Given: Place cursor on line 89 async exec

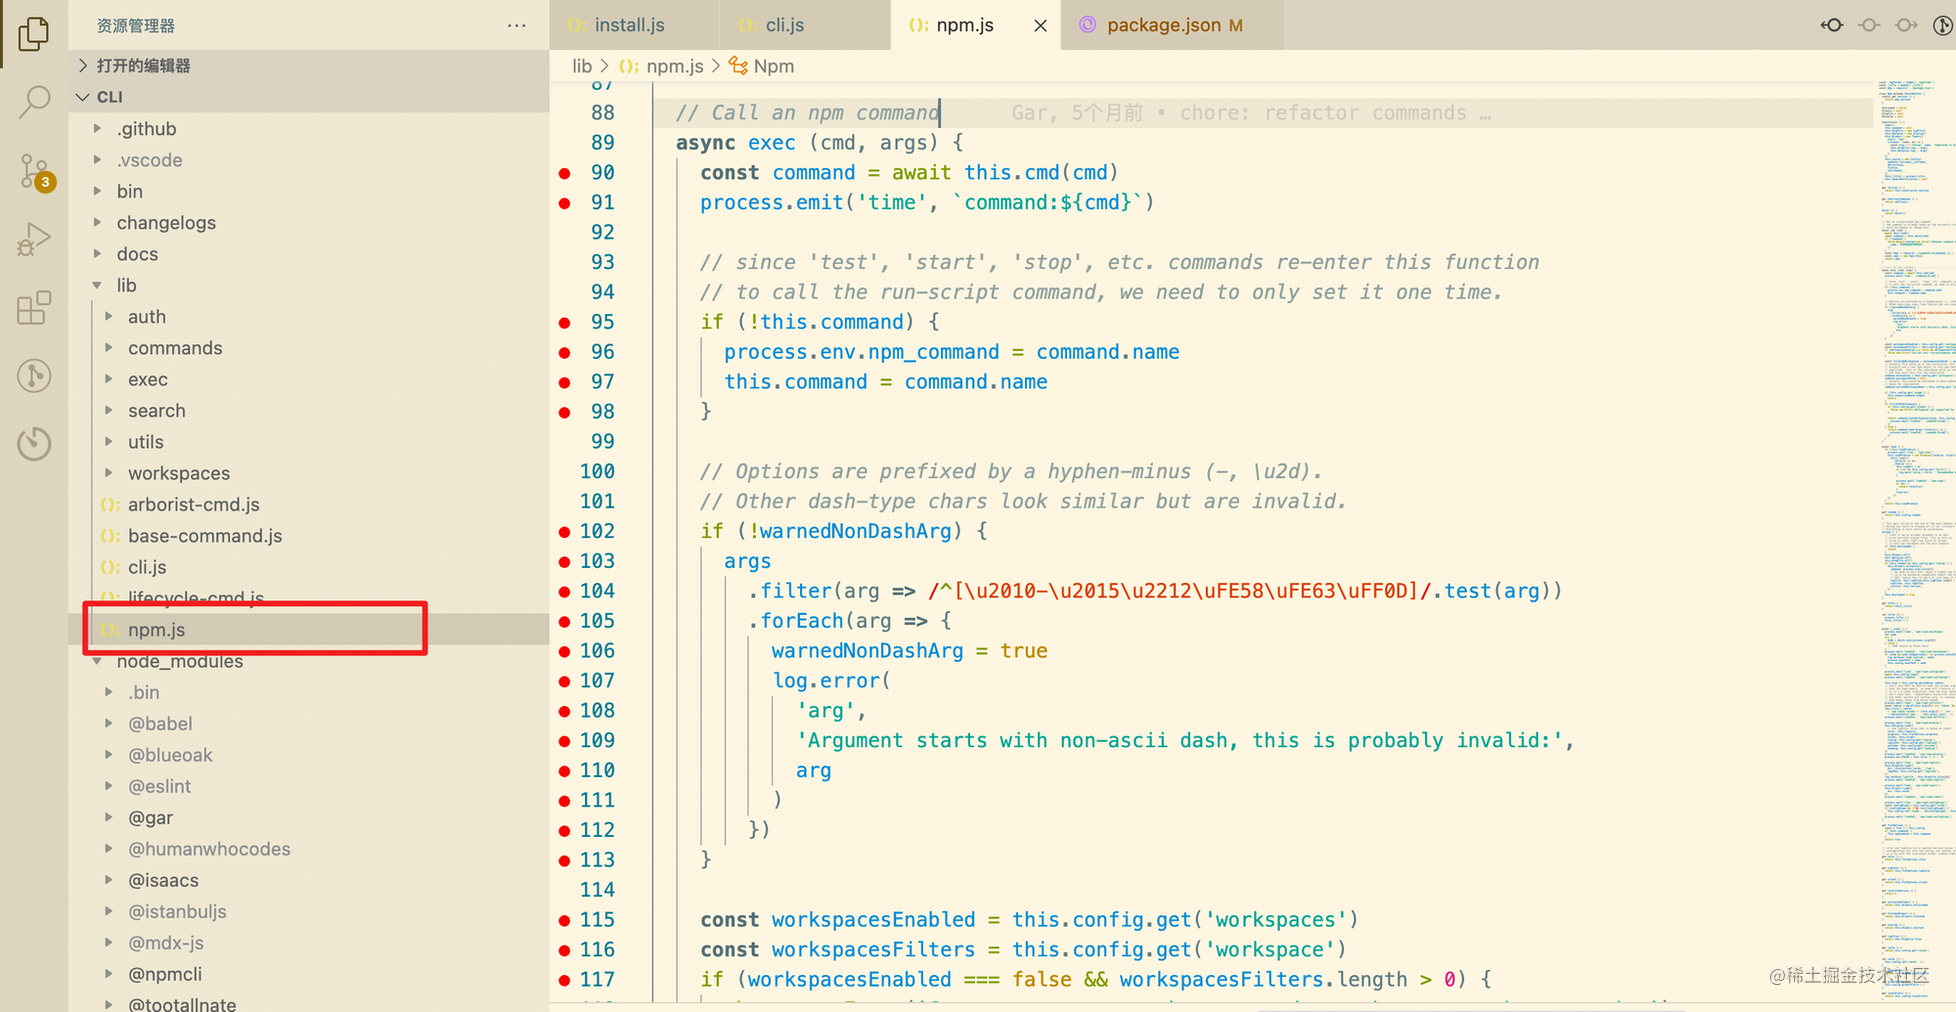Looking at the screenshot, I should tap(820, 143).
